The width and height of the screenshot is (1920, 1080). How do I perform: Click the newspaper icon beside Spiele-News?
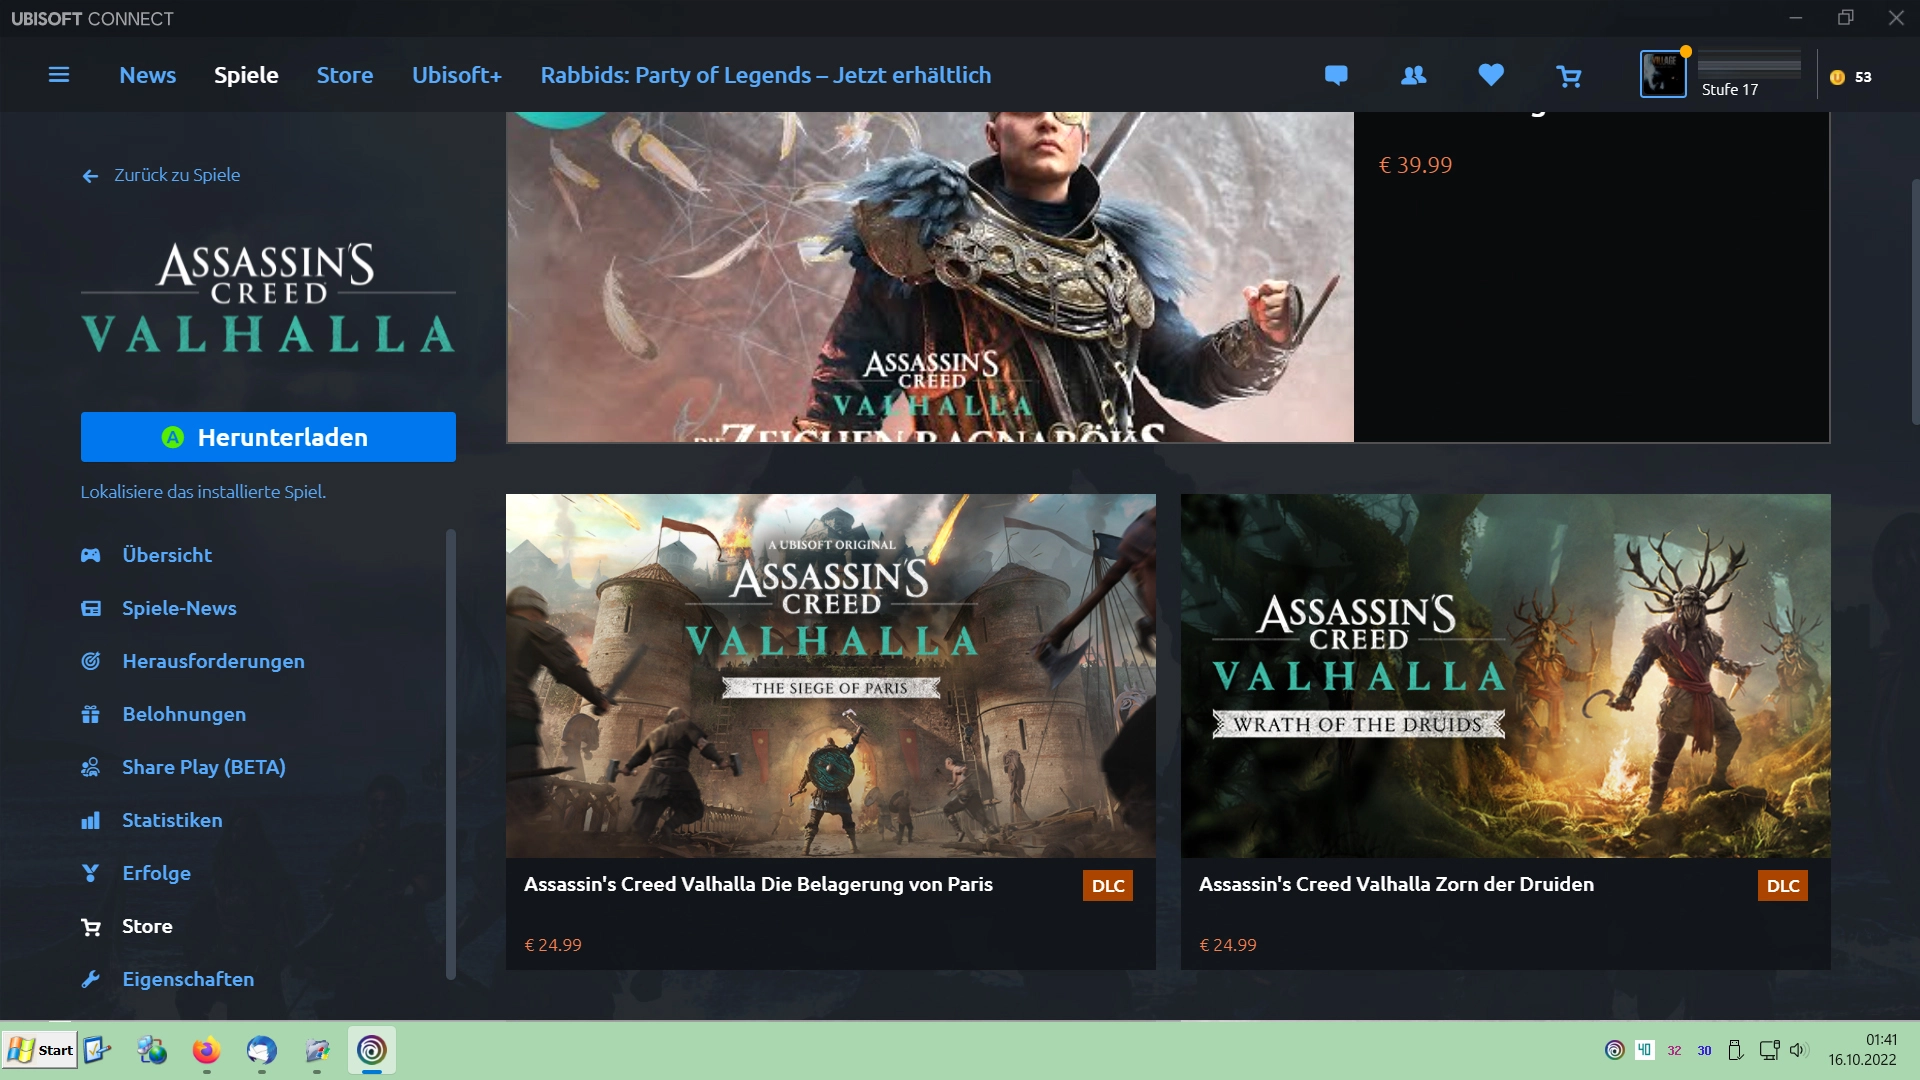[x=91, y=608]
